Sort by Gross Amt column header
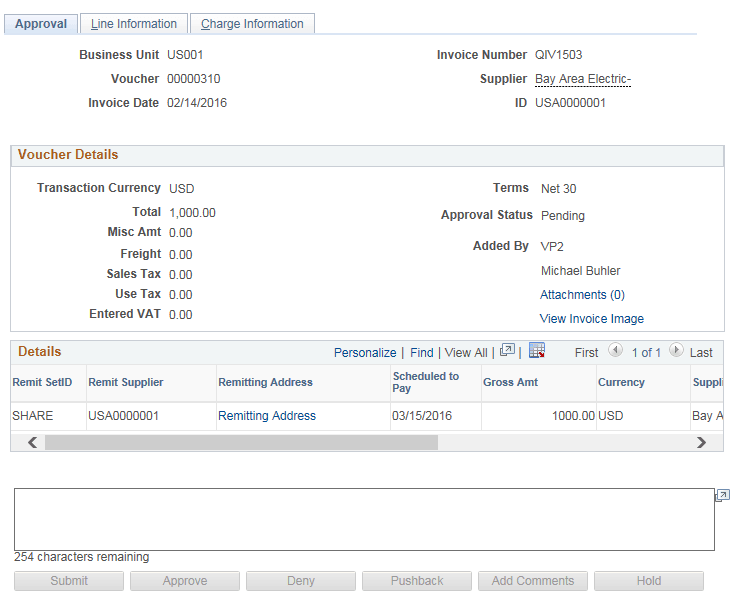 pos(510,382)
